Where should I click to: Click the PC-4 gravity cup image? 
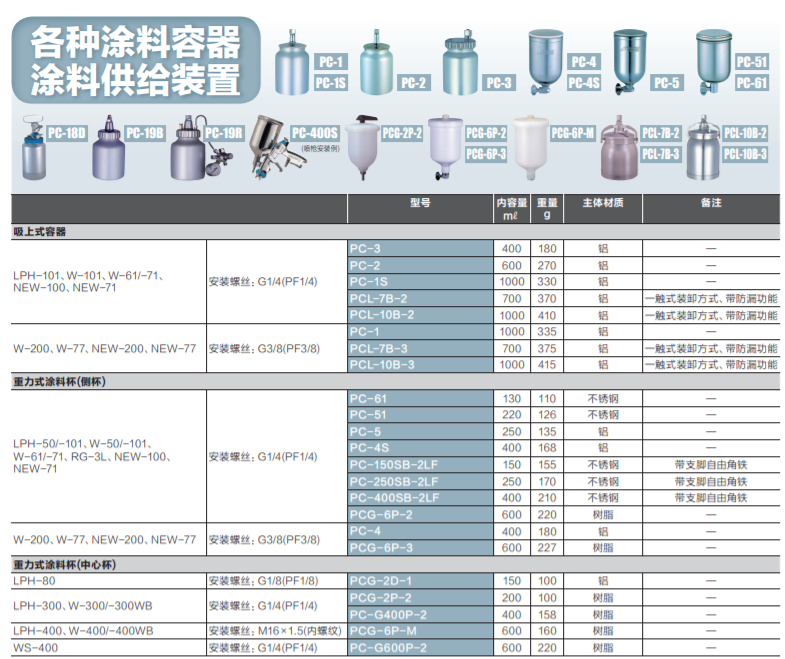pos(546,62)
